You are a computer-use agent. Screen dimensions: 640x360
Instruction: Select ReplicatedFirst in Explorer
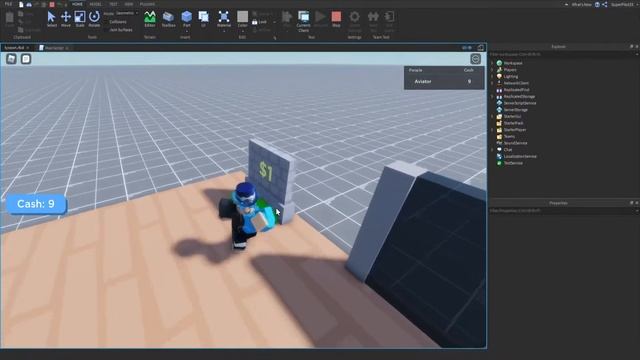[516, 90]
